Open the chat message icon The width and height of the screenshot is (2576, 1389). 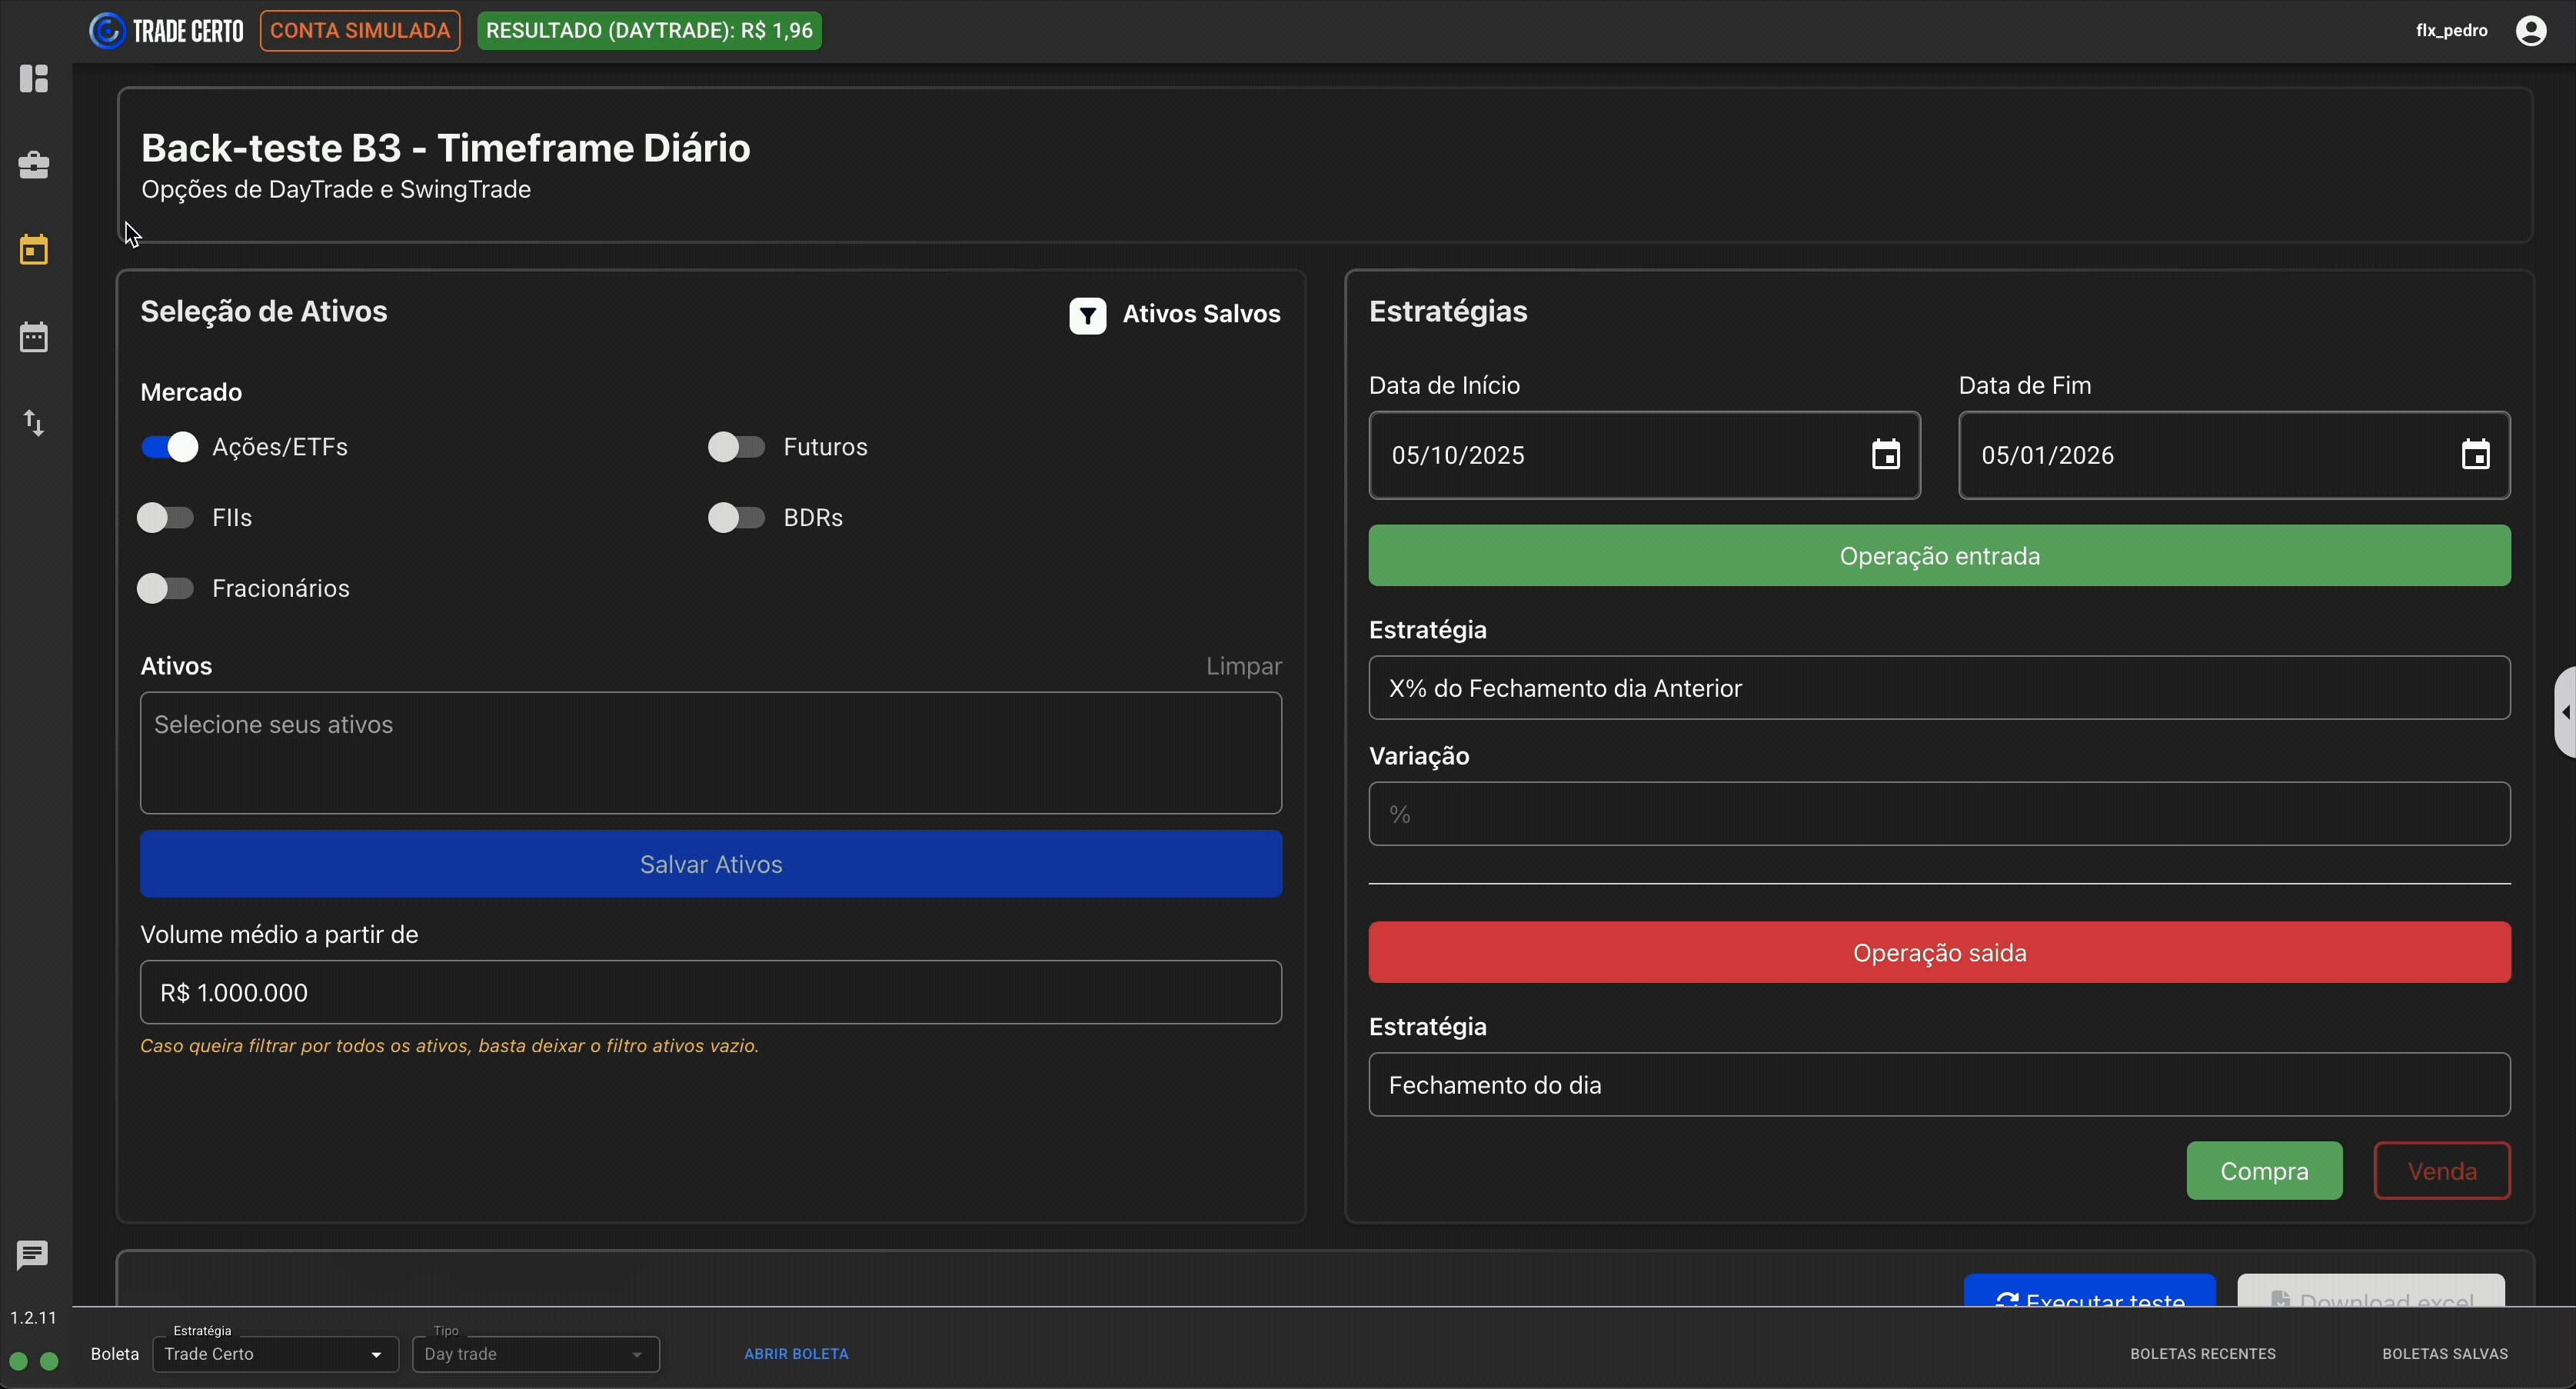tap(32, 1254)
